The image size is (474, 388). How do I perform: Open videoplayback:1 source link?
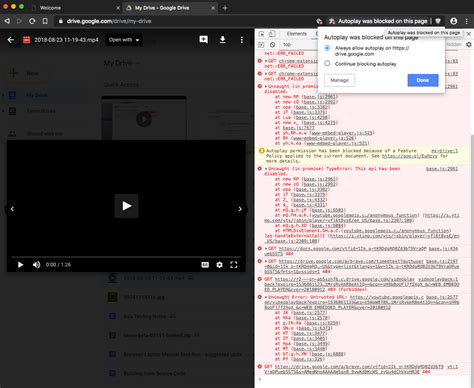(438, 279)
